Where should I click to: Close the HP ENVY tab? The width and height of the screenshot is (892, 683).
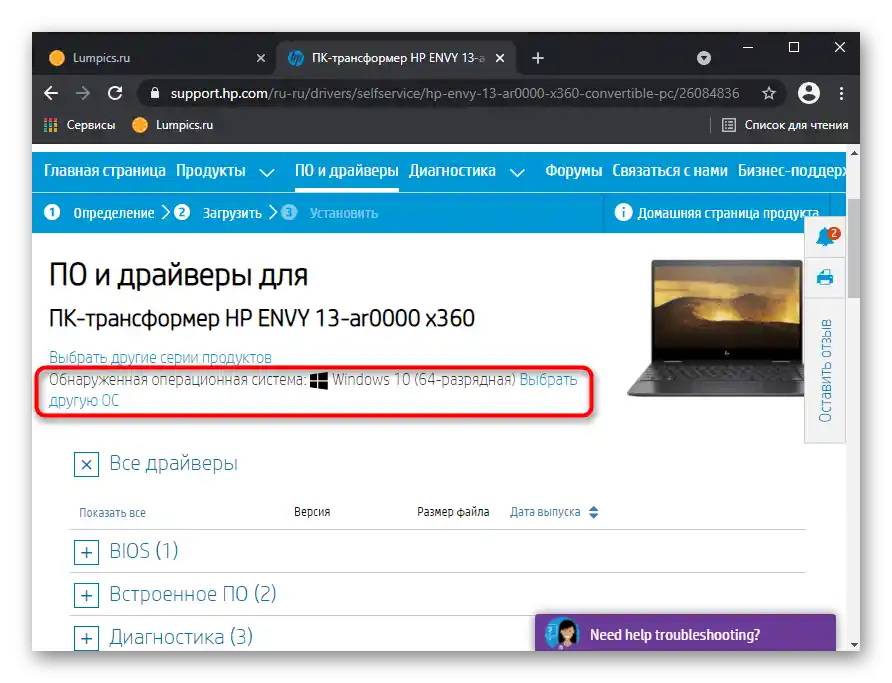pyautogui.click(x=499, y=58)
